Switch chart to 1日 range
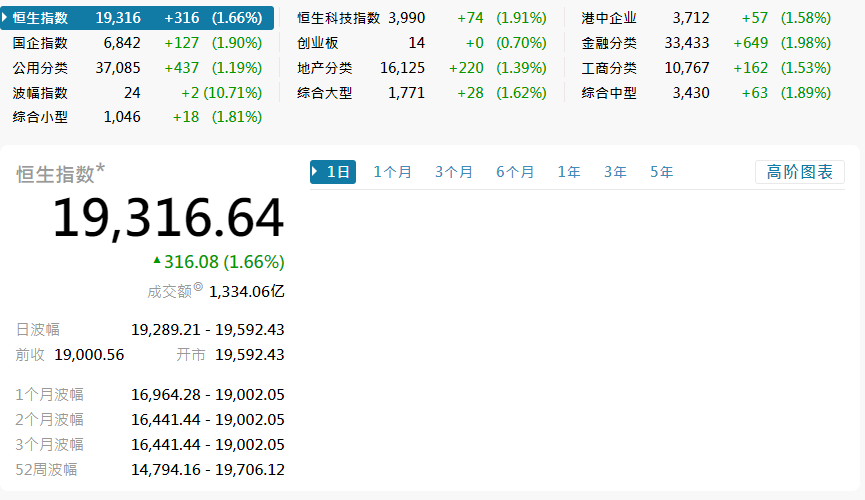The width and height of the screenshot is (865, 500). (333, 172)
